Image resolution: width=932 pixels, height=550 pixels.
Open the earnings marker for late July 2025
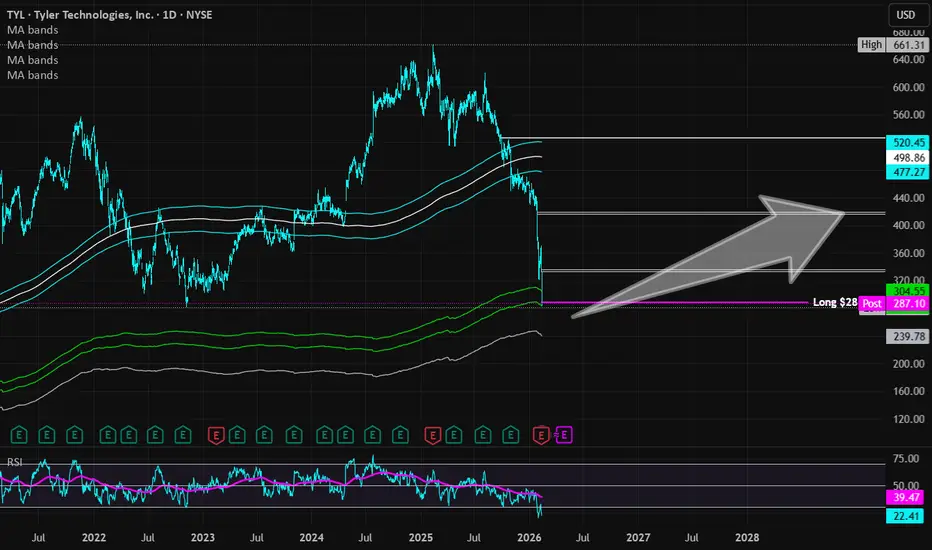tap(483, 435)
